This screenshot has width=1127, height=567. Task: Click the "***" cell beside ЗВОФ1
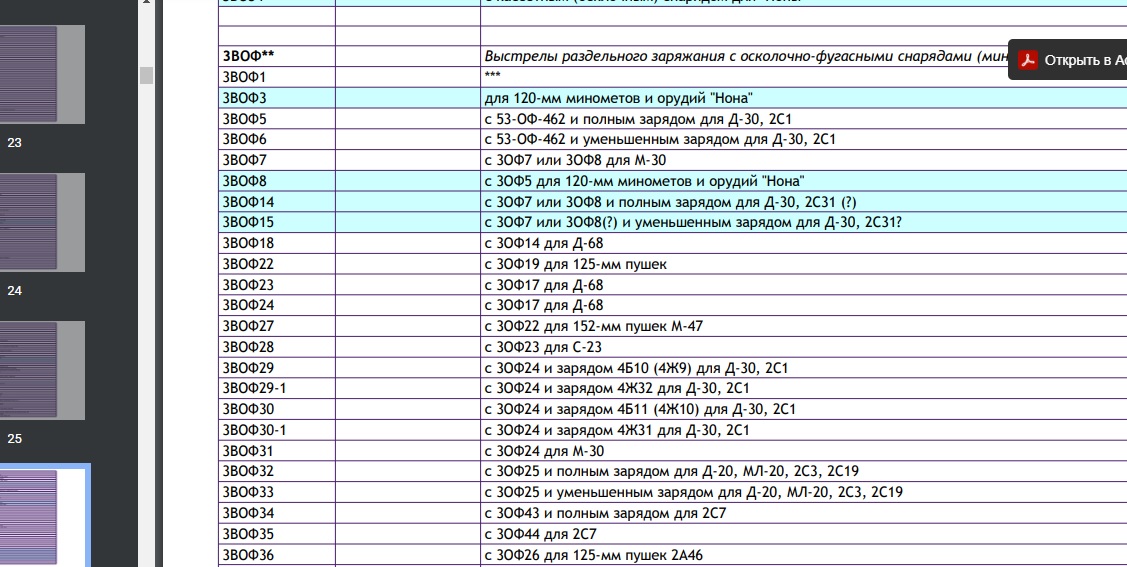pos(492,77)
